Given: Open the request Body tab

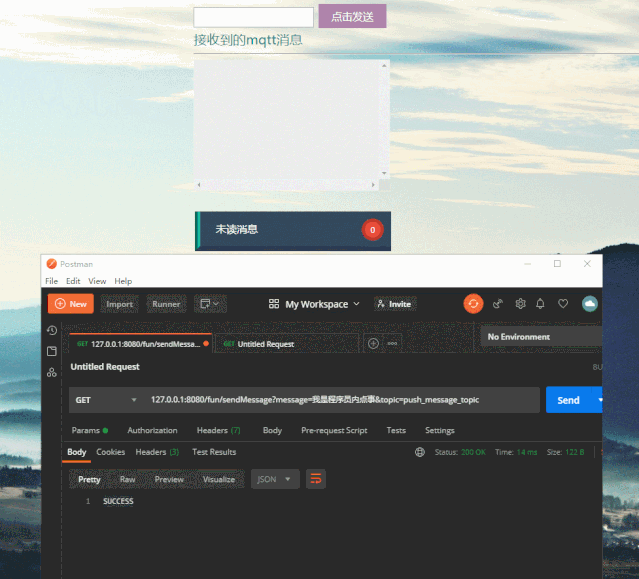Looking at the screenshot, I should 272,430.
